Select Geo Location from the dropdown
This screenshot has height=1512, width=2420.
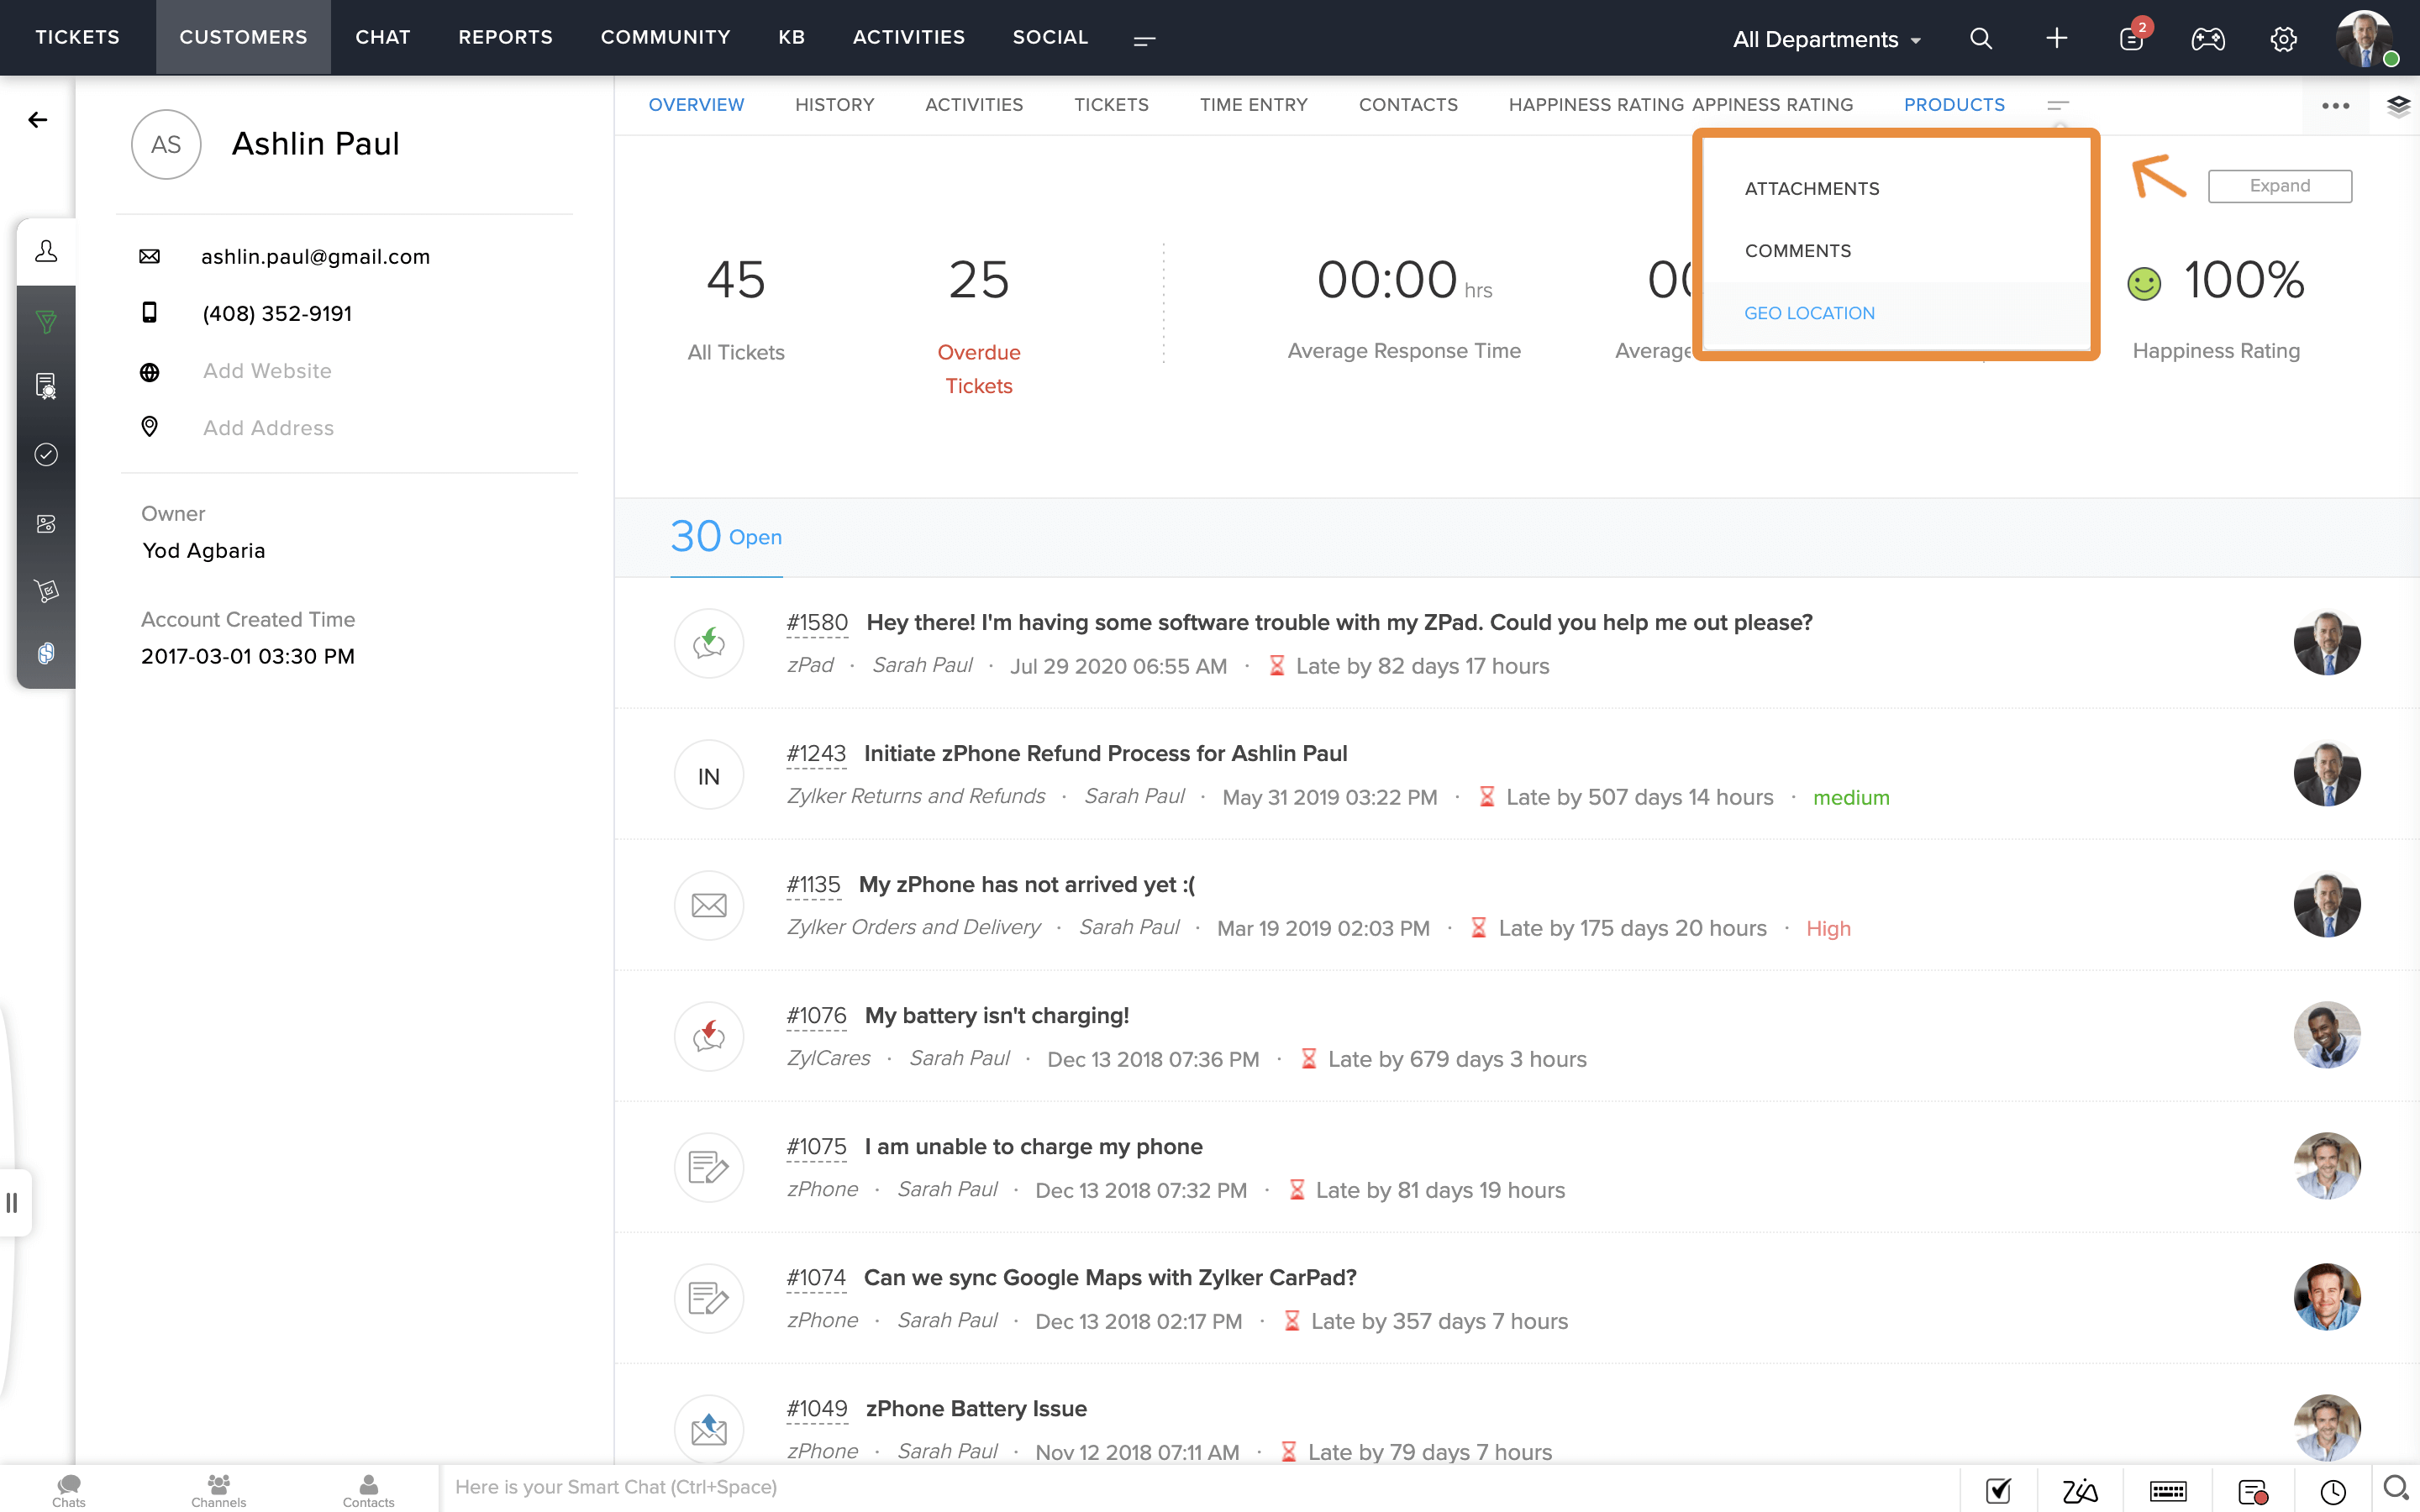[x=1809, y=313]
